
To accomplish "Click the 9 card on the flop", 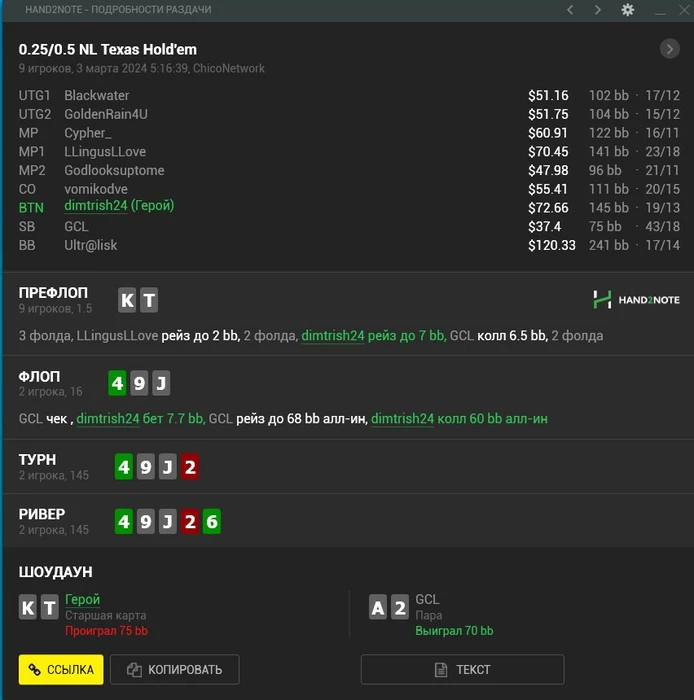I will [139, 383].
